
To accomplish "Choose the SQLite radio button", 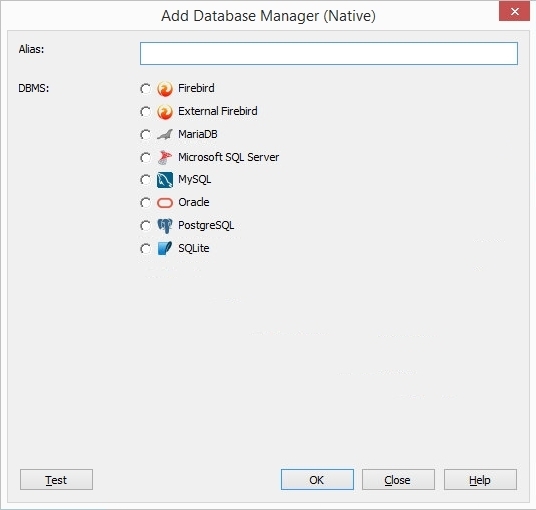I will (145, 249).
